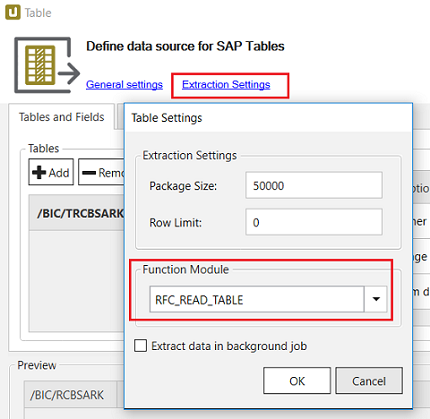Expand Function Module dropdown arrow

tap(376, 299)
